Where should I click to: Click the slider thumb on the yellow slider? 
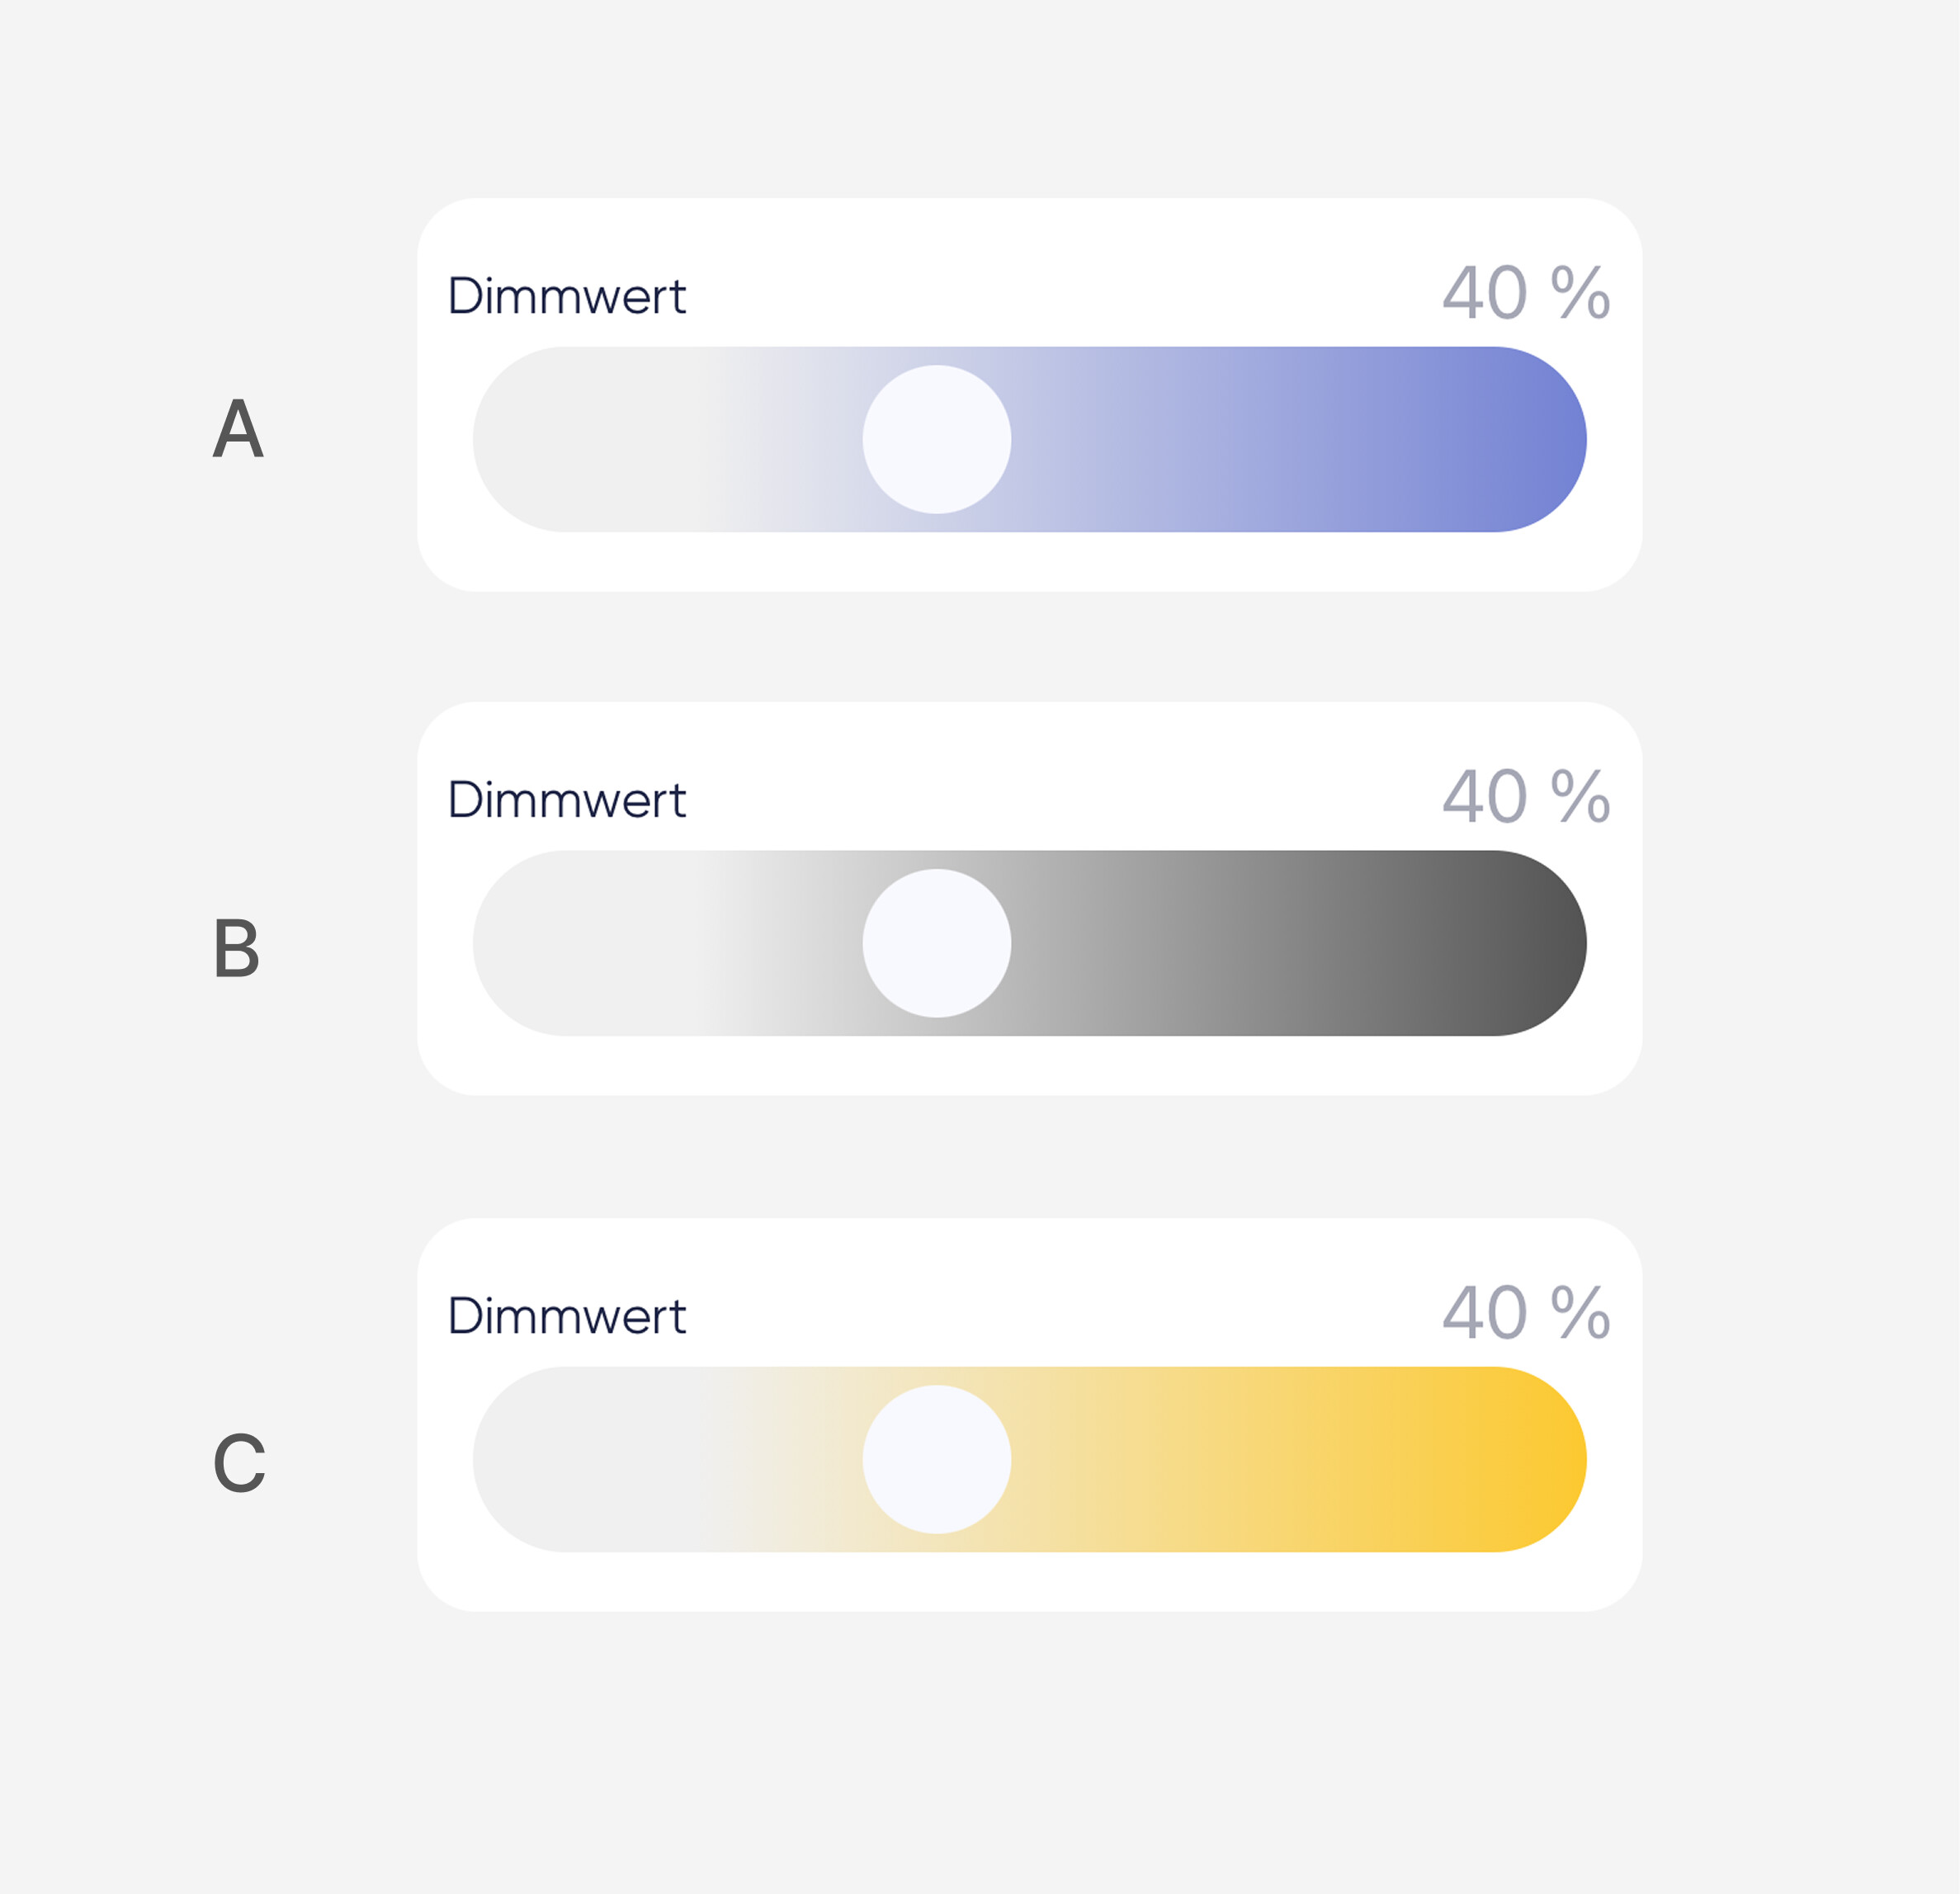click(936, 1459)
